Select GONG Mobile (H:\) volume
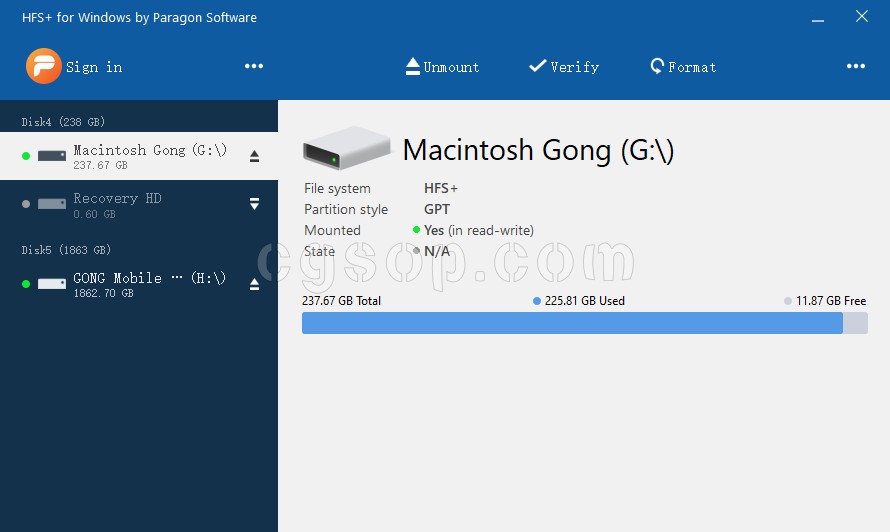Screen dimensions: 890x532 [x=139, y=284]
